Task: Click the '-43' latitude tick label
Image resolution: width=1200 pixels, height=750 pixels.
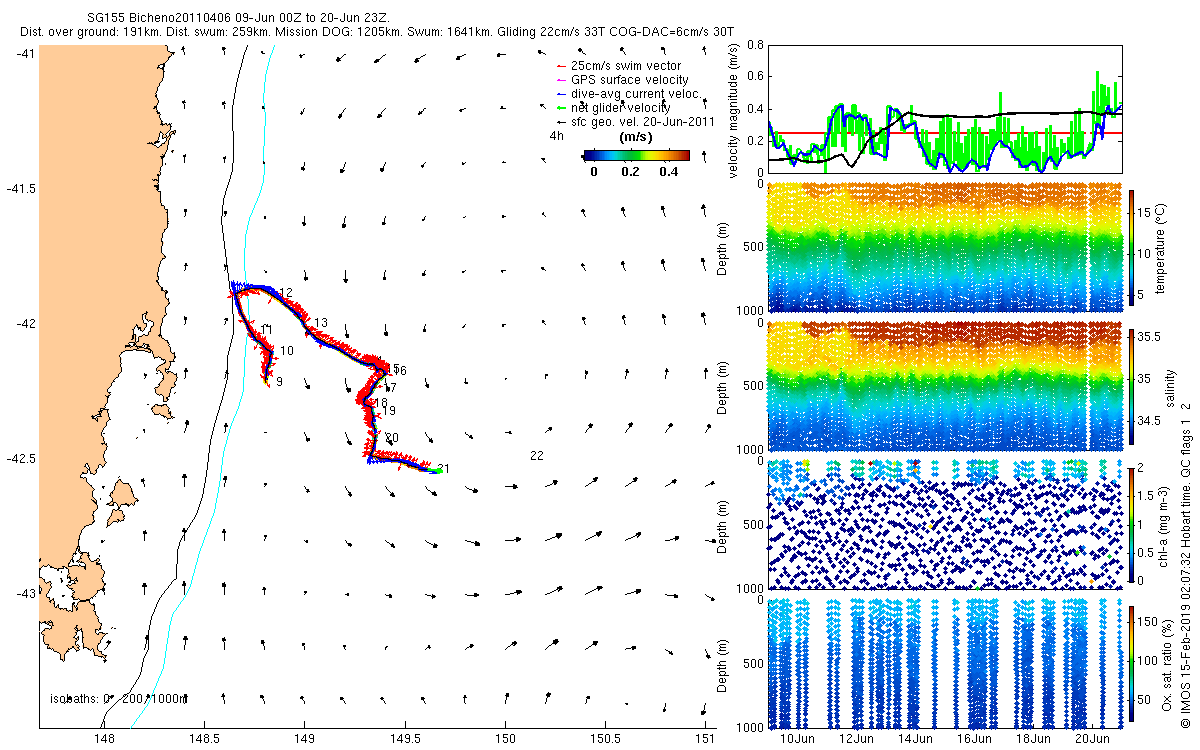Action: pos(27,594)
